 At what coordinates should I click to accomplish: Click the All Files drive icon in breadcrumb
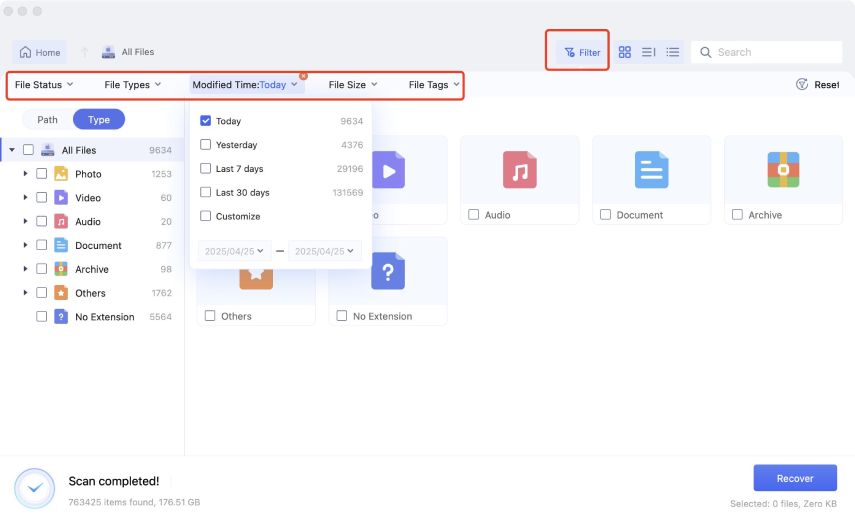pos(109,52)
